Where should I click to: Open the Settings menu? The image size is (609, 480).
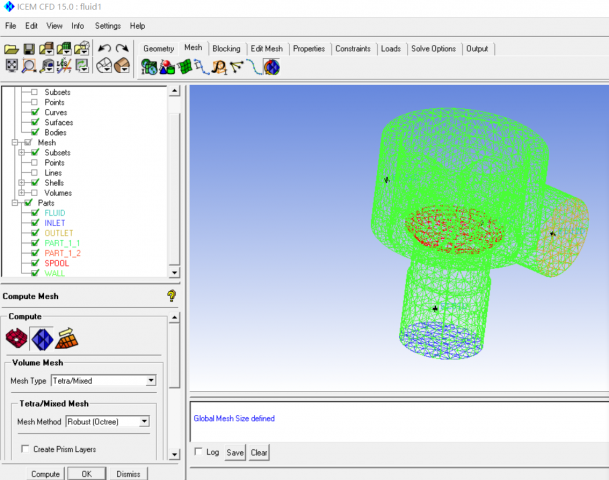[107, 25]
